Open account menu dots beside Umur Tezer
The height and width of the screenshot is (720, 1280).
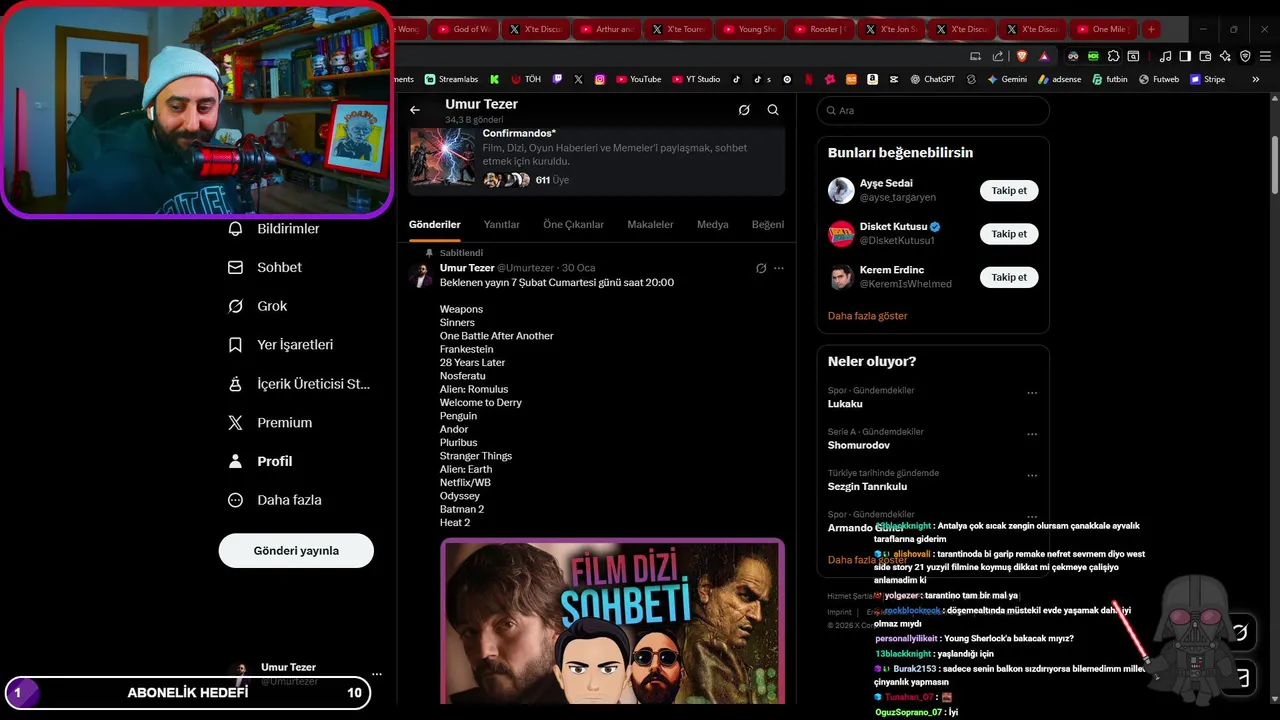tap(377, 674)
